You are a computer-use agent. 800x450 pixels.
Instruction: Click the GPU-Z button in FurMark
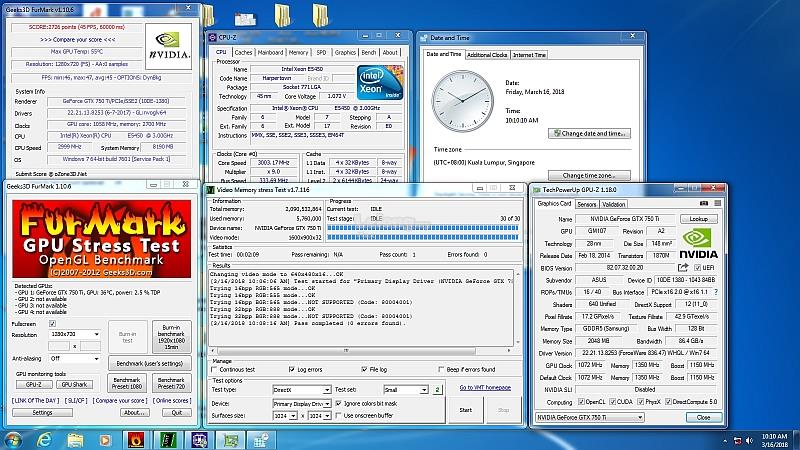tap(34, 384)
